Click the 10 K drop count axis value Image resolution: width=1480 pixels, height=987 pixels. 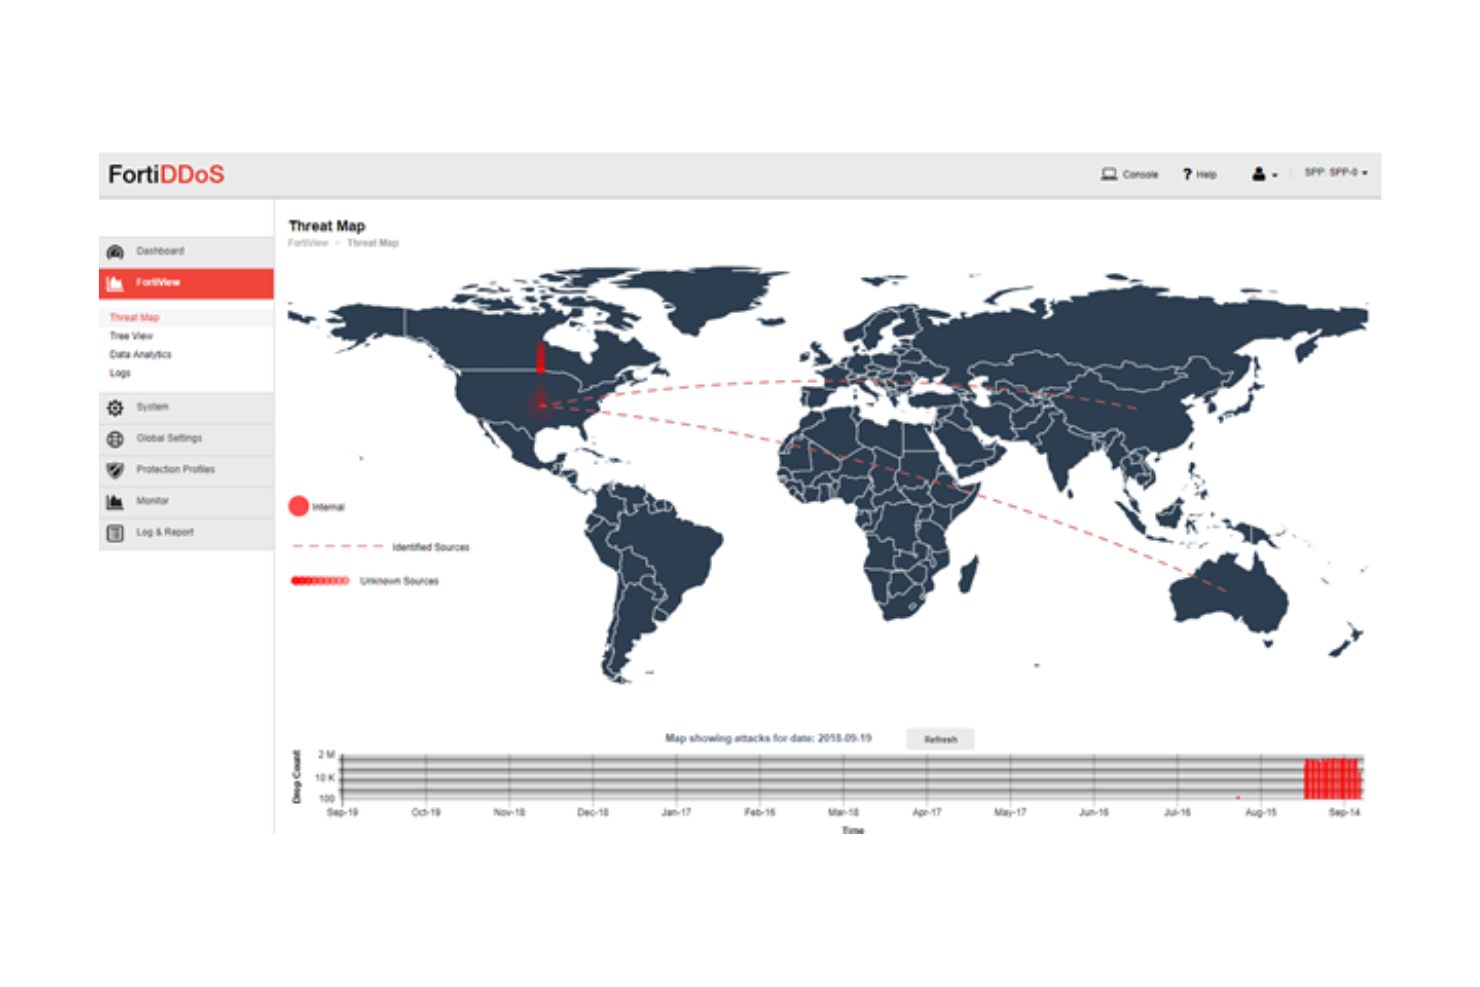click(325, 778)
